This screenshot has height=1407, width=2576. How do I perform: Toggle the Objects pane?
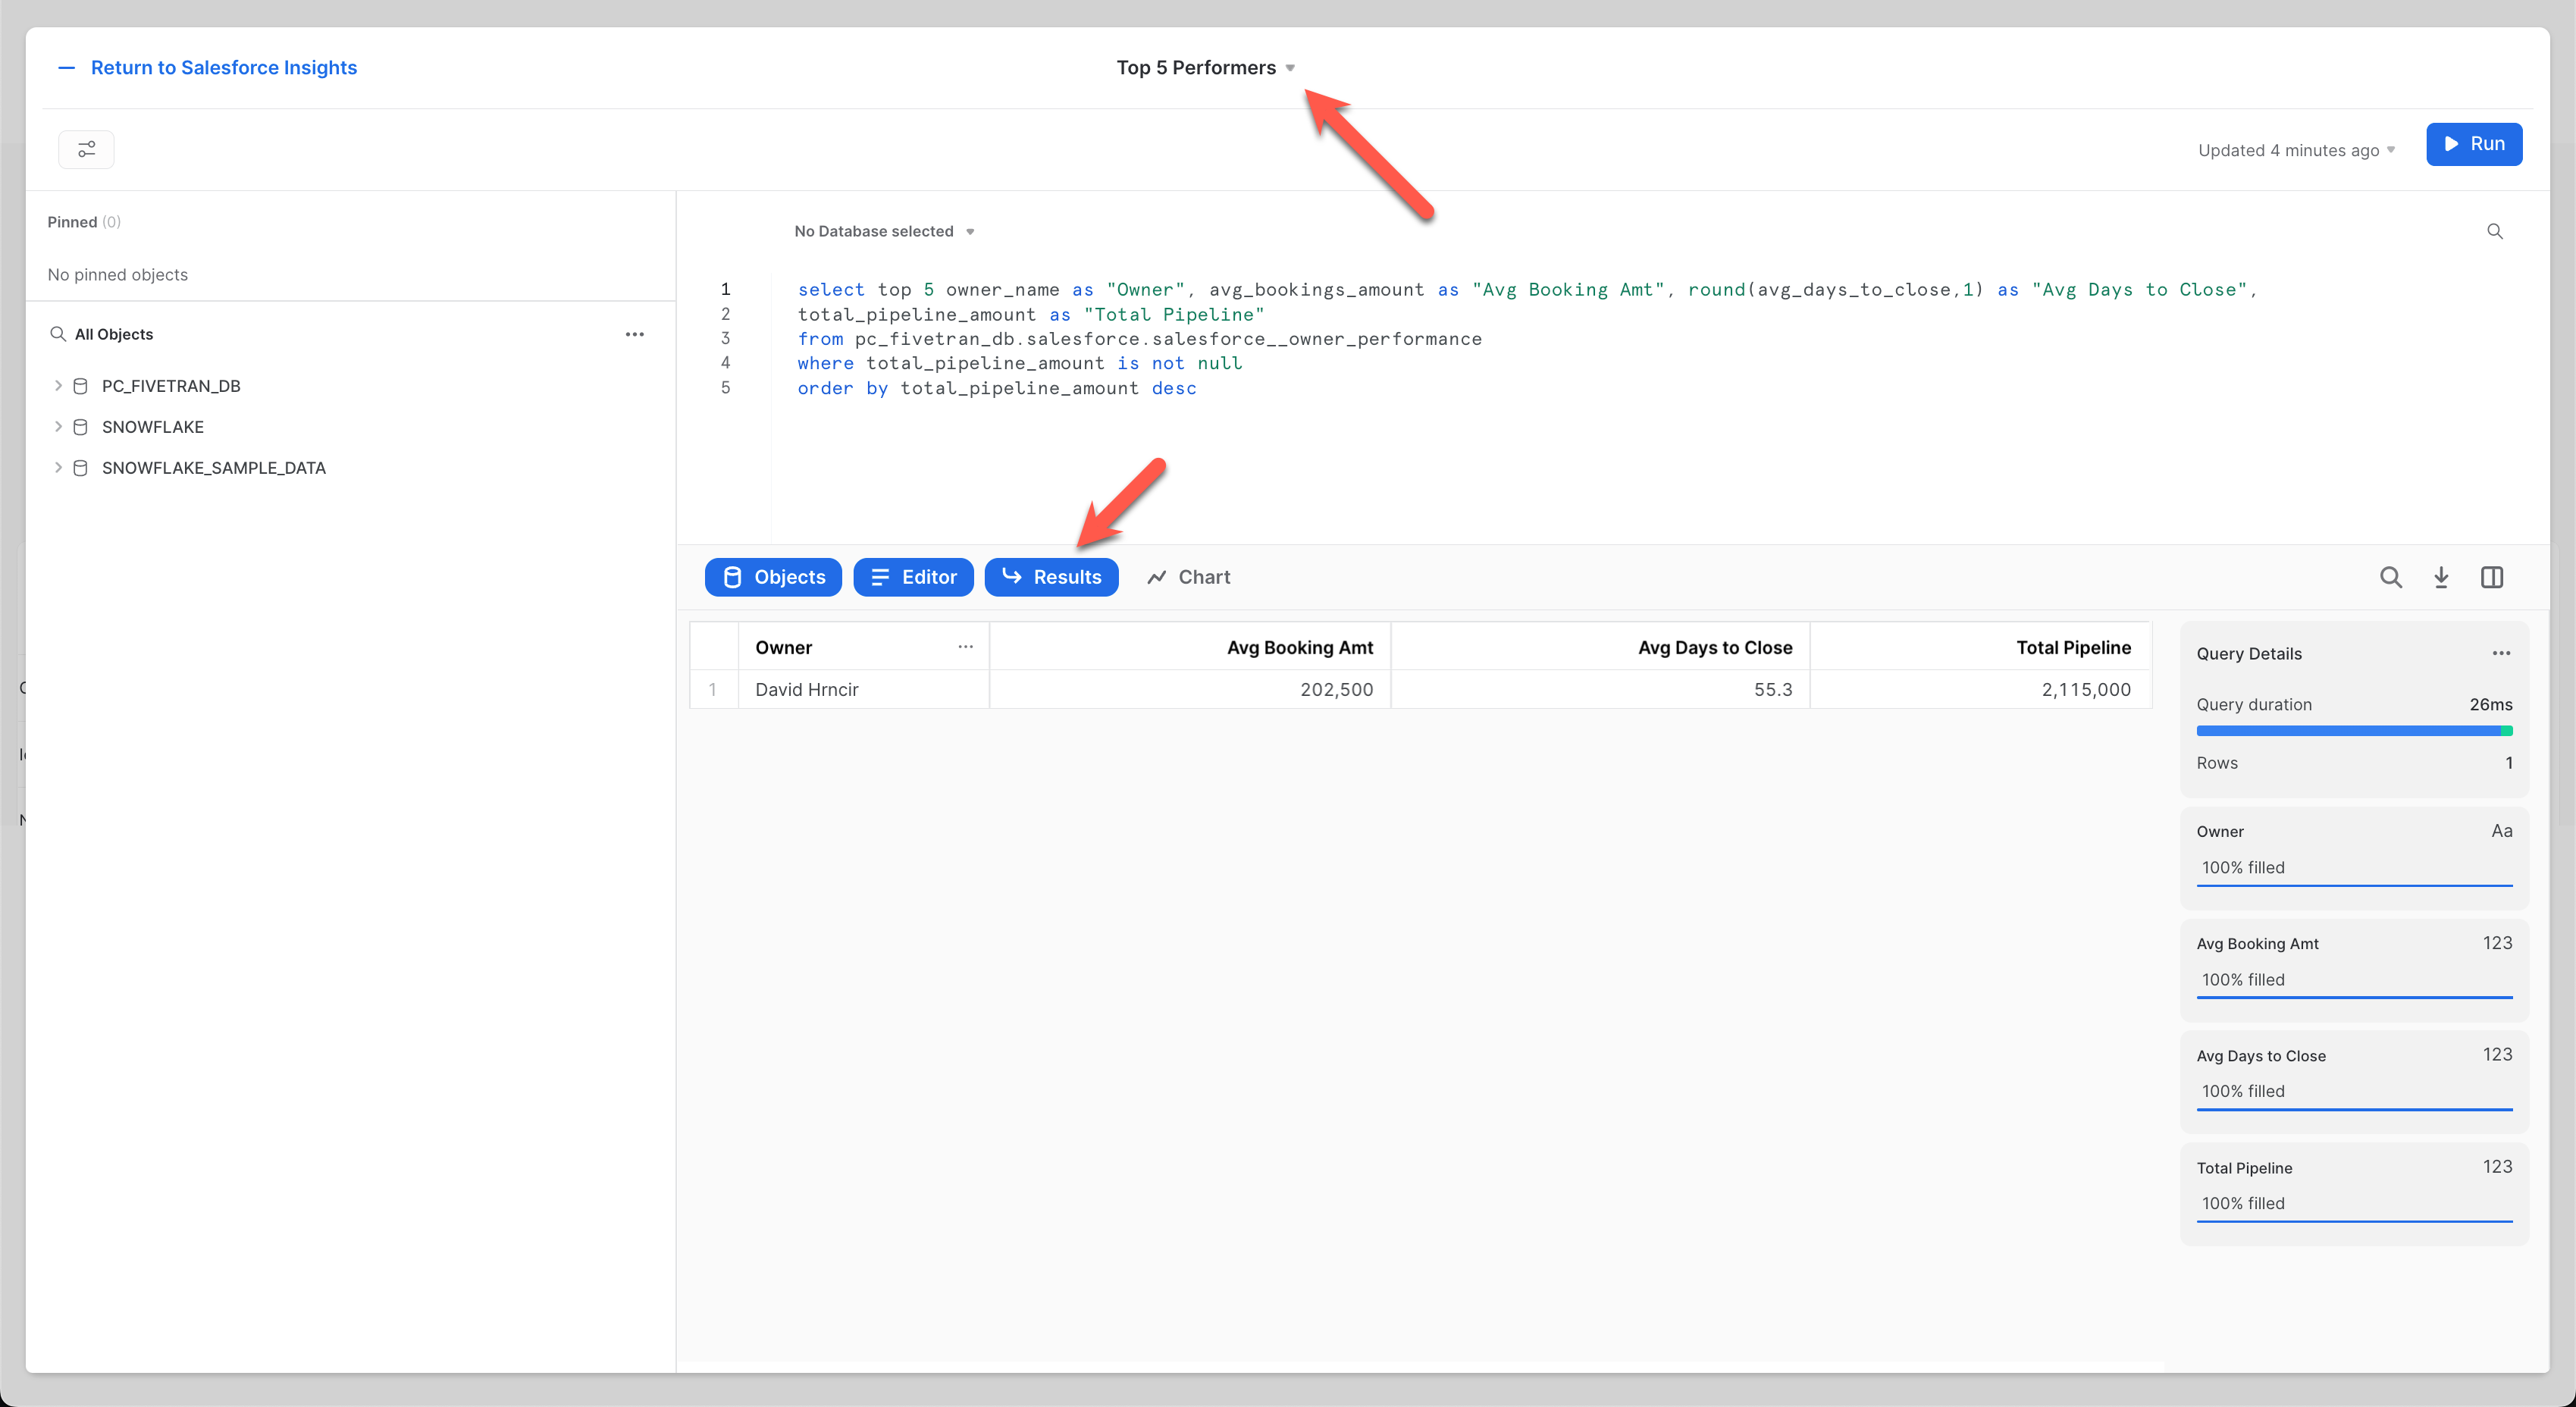coord(773,577)
